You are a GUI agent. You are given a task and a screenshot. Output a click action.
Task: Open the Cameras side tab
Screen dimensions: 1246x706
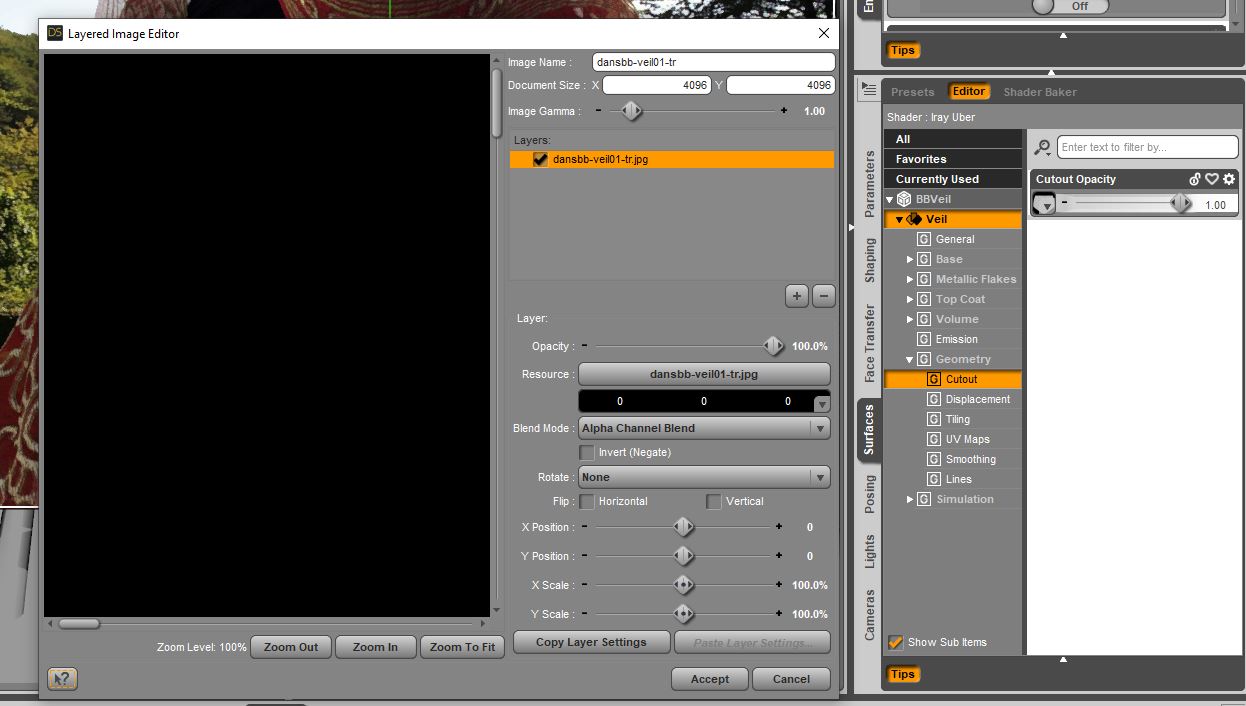869,614
